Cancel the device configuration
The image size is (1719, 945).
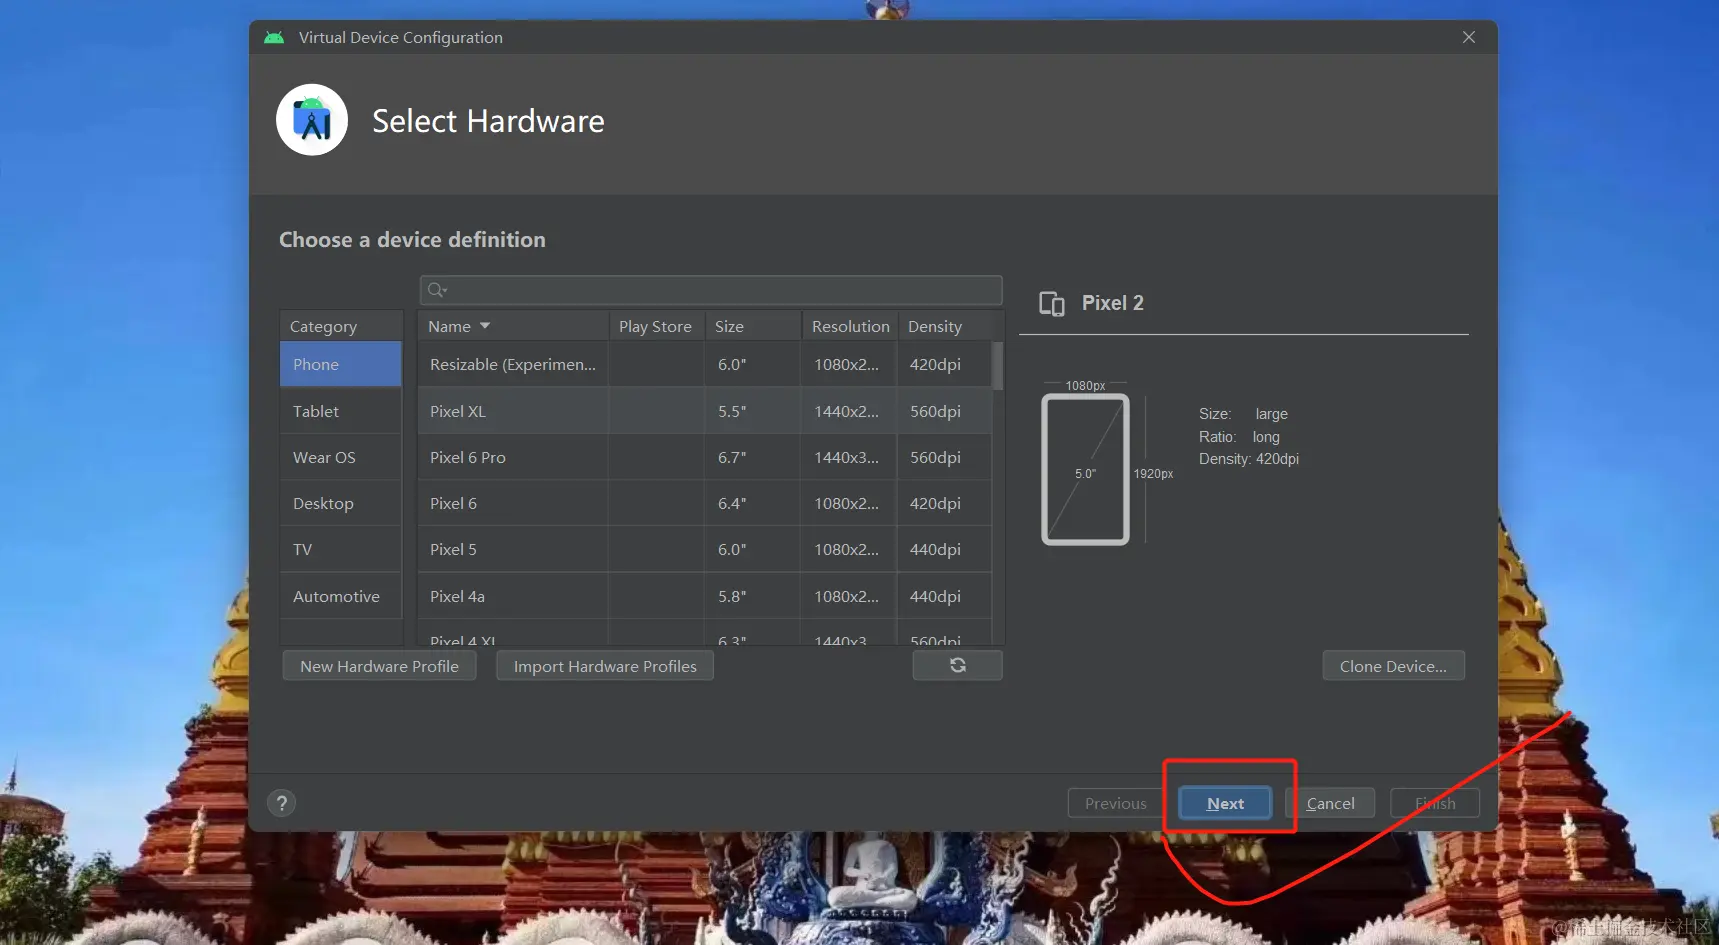click(1330, 803)
